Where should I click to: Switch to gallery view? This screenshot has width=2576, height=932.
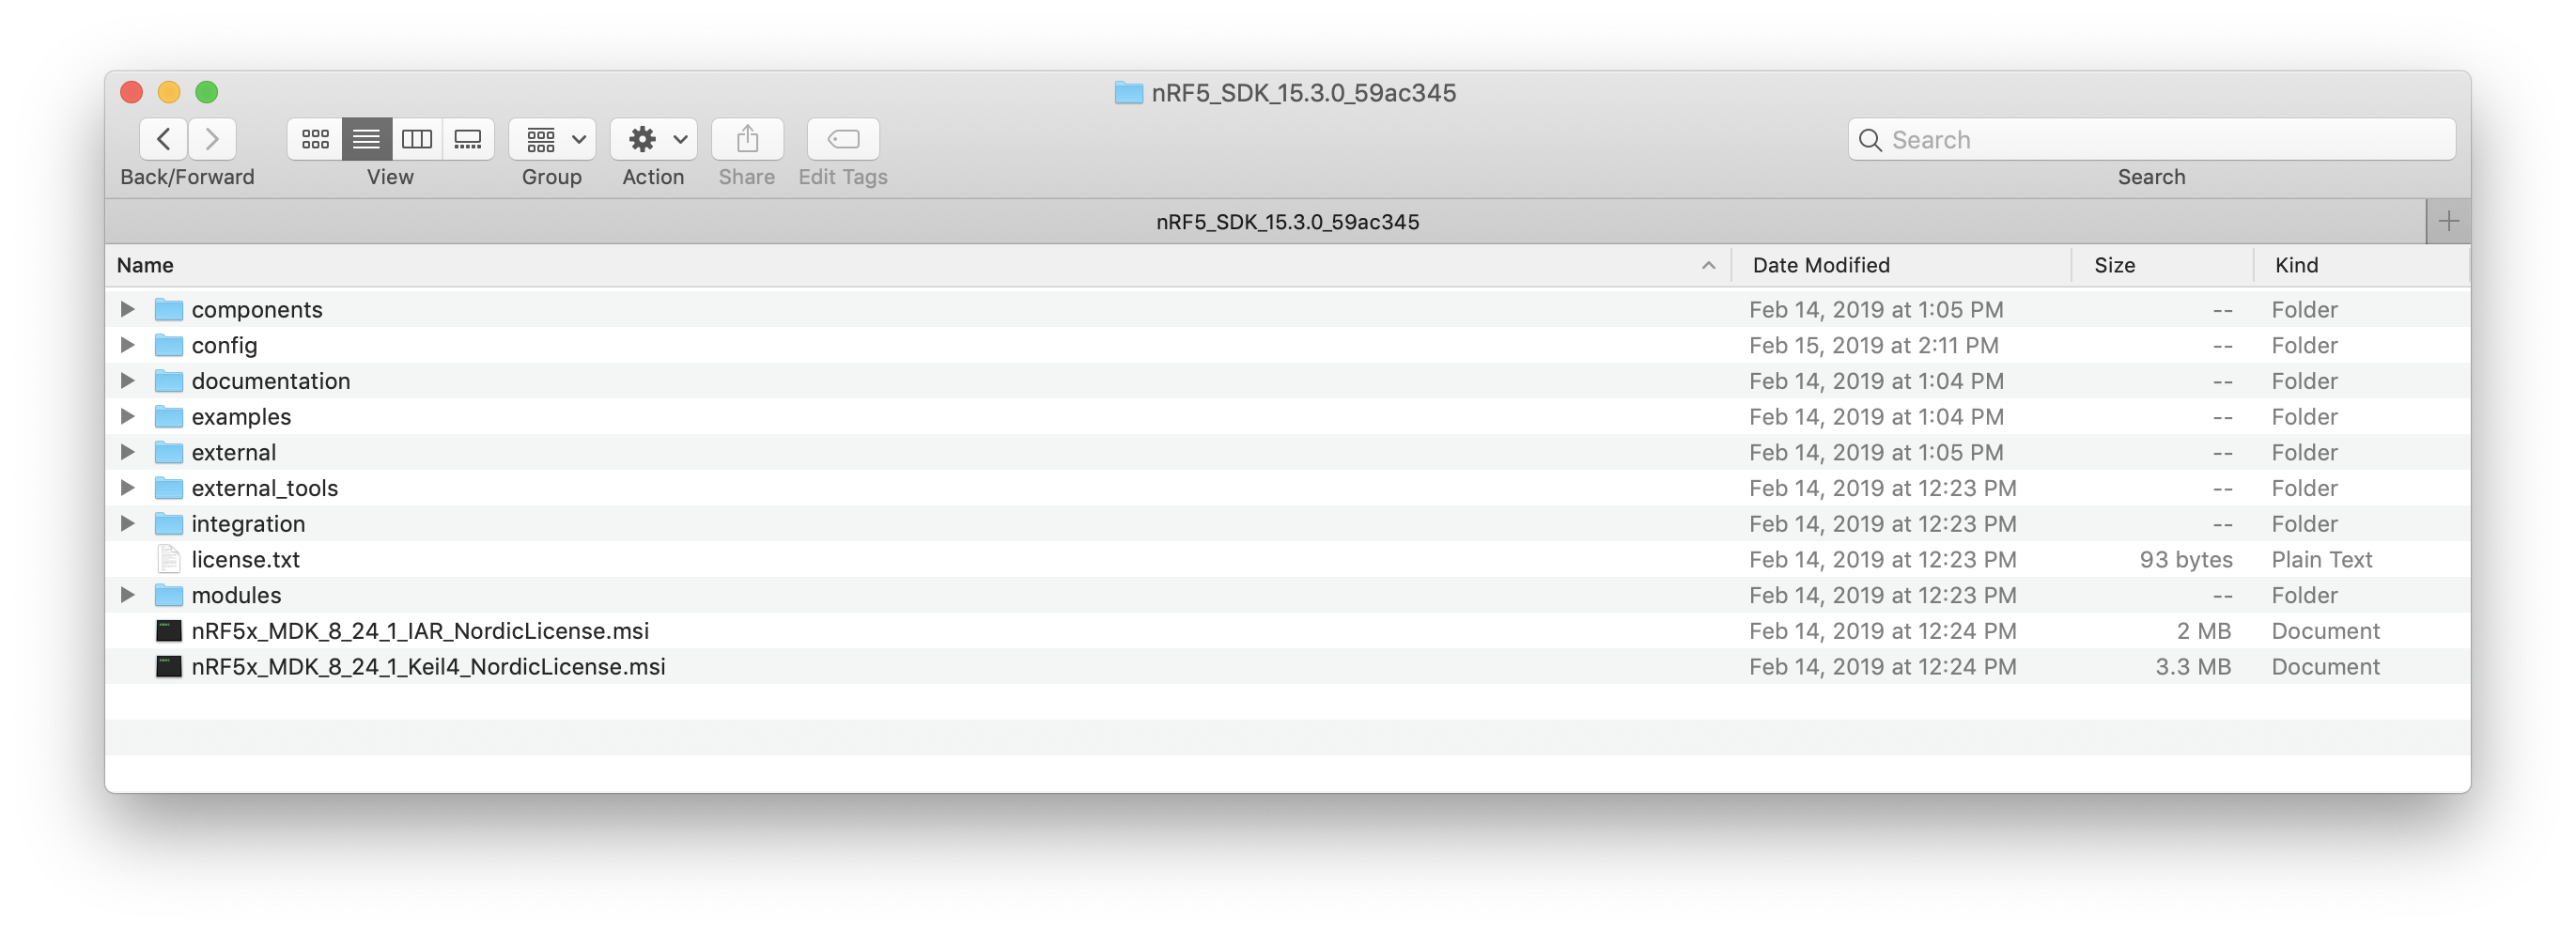(x=468, y=139)
